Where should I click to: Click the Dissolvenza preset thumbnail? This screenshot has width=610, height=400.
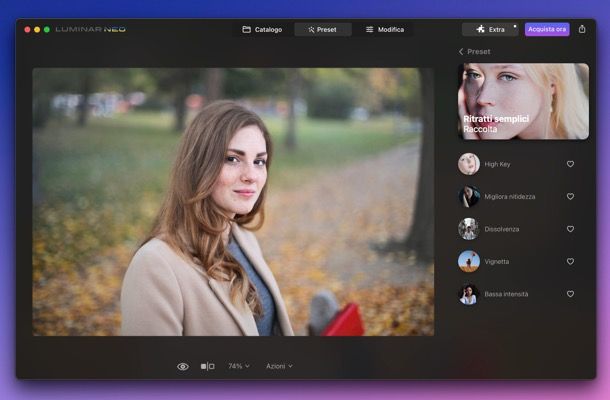coord(469,229)
